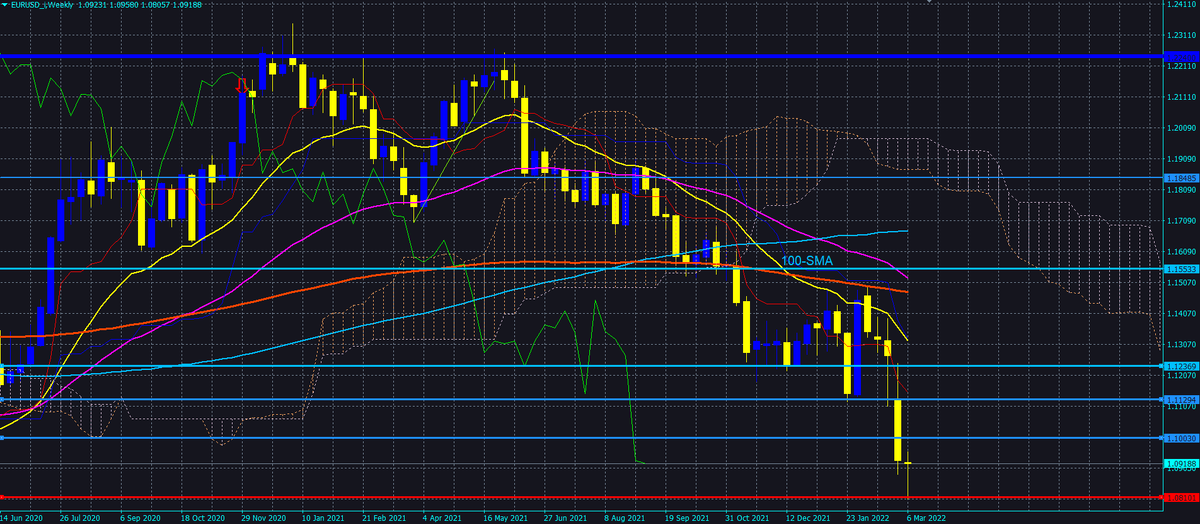This screenshot has width=1200, height=524.
Task: Click the 1.15533 price level label
Action: [1181, 269]
